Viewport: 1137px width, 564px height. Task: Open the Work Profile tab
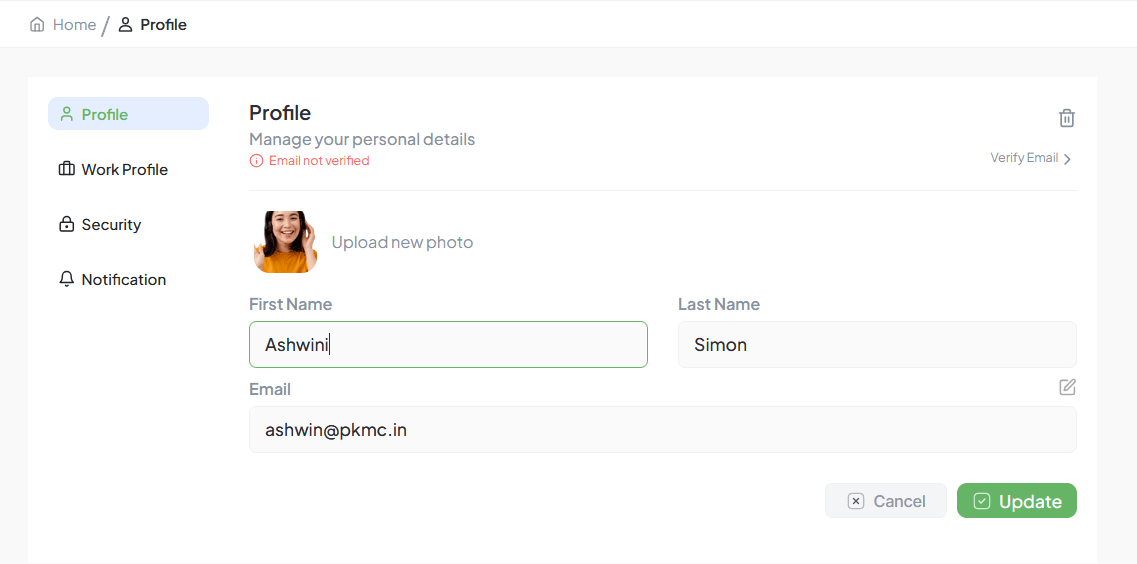[124, 170]
